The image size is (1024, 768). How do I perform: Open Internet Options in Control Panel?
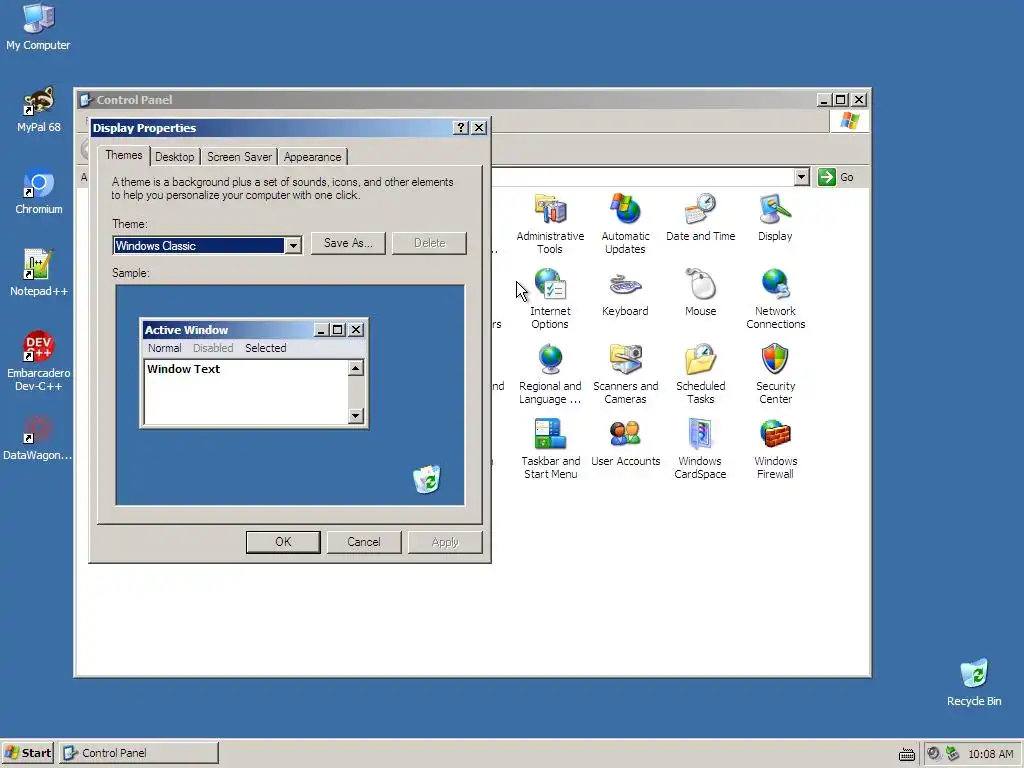click(550, 299)
